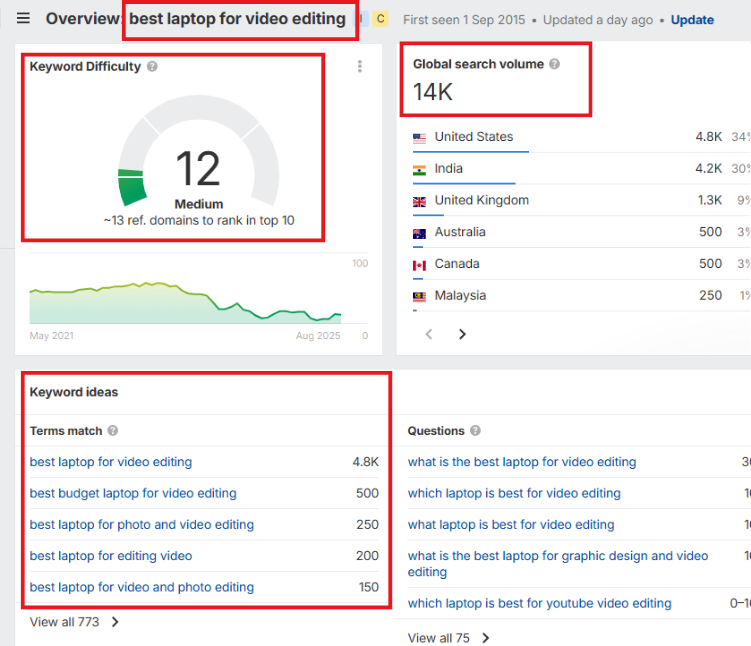751x646 pixels.
Task: Open 'best budget laptop for video editing' link
Action: tap(133, 493)
